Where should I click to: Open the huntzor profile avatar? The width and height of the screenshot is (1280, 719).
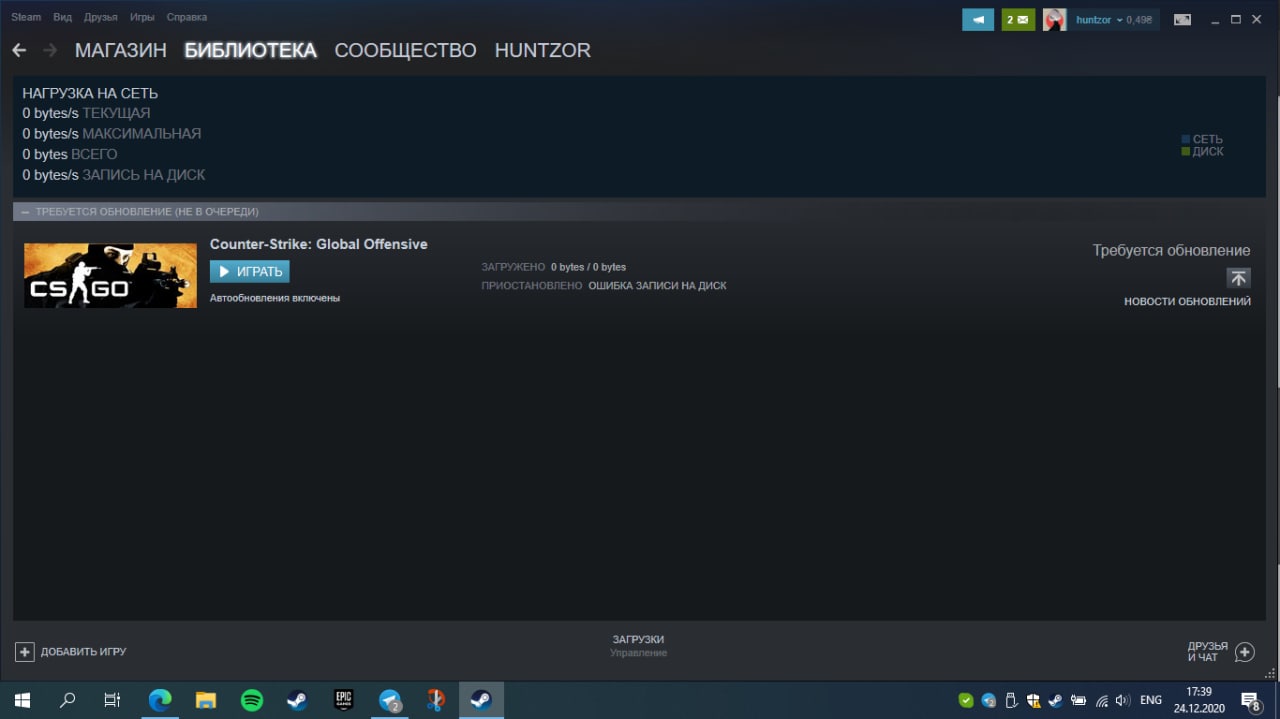1054,19
